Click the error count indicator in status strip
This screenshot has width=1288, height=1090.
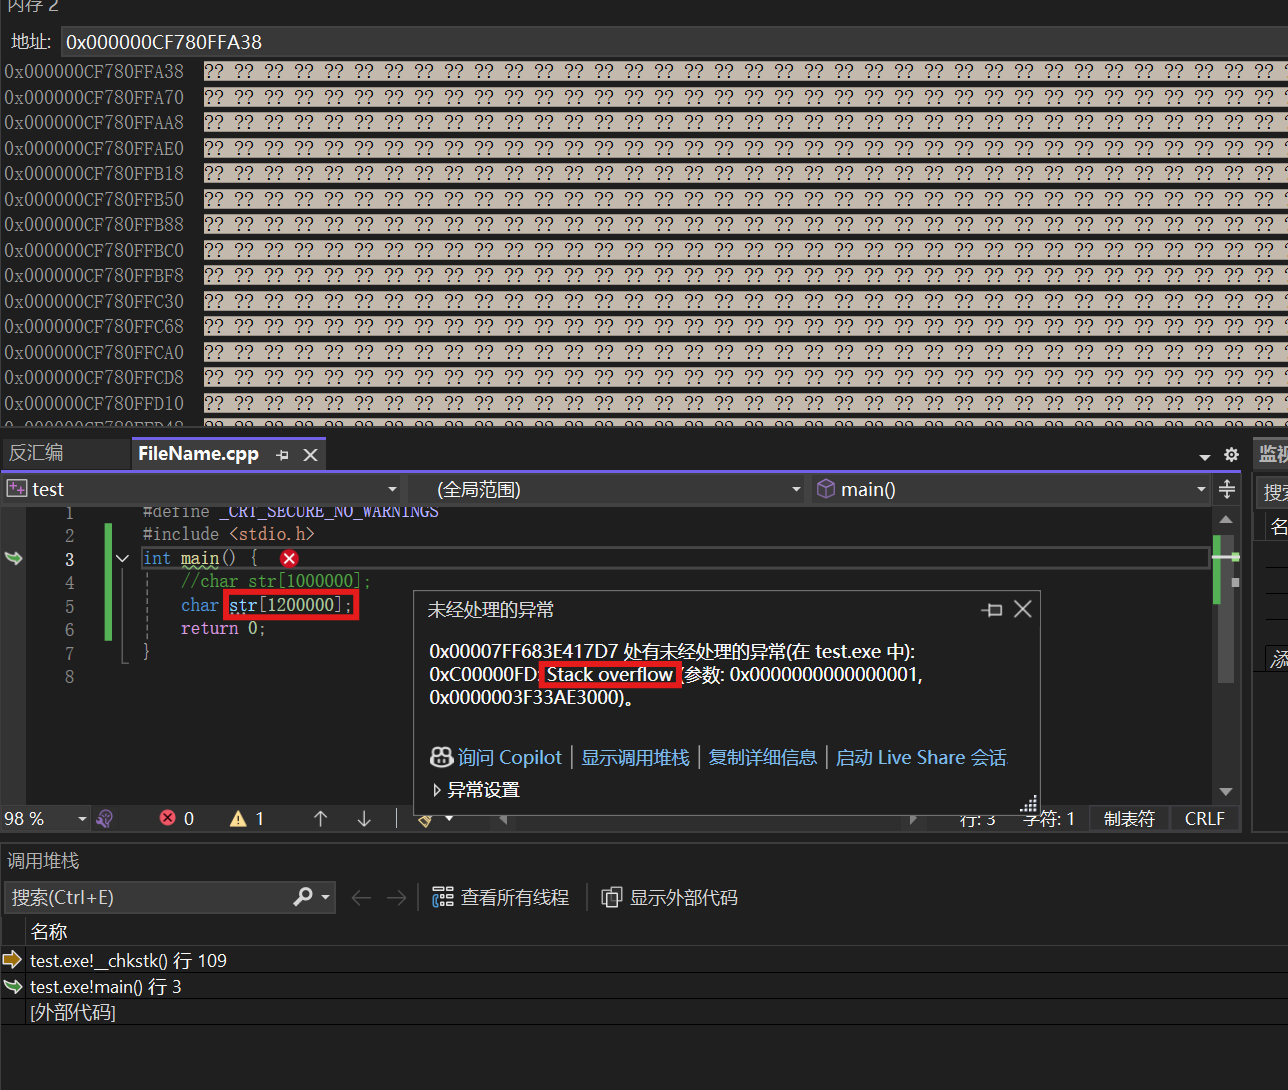tap(176, 819)
